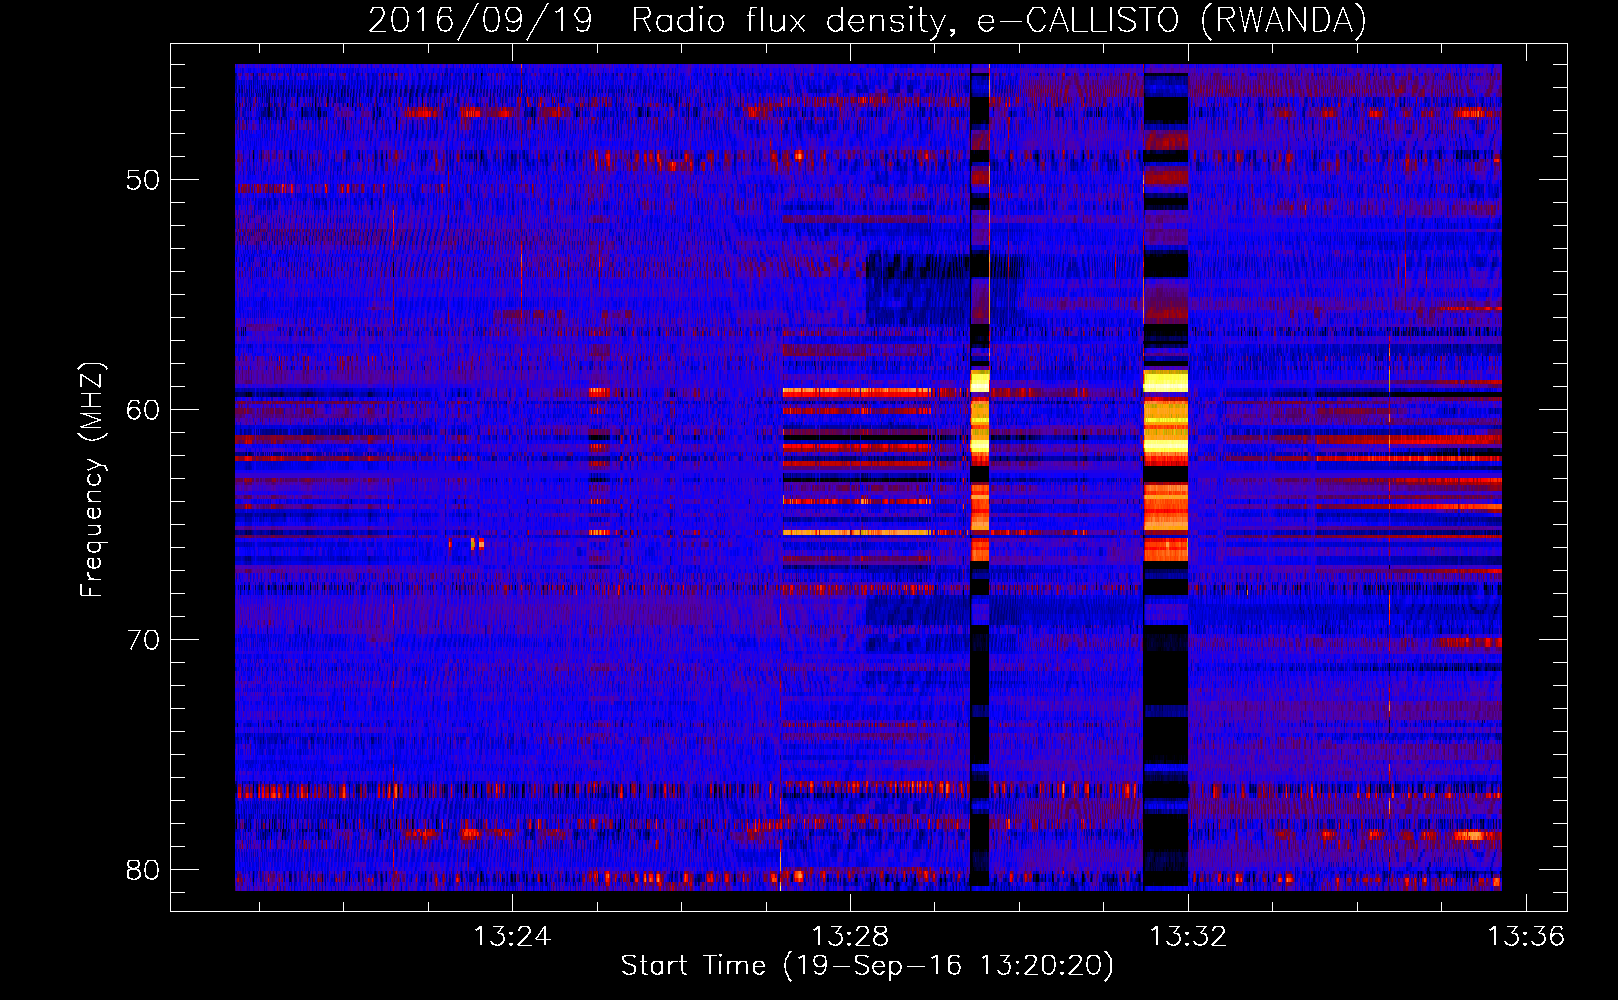
Task: Click the time tick label '13:36'
Action: point(1526,937)
